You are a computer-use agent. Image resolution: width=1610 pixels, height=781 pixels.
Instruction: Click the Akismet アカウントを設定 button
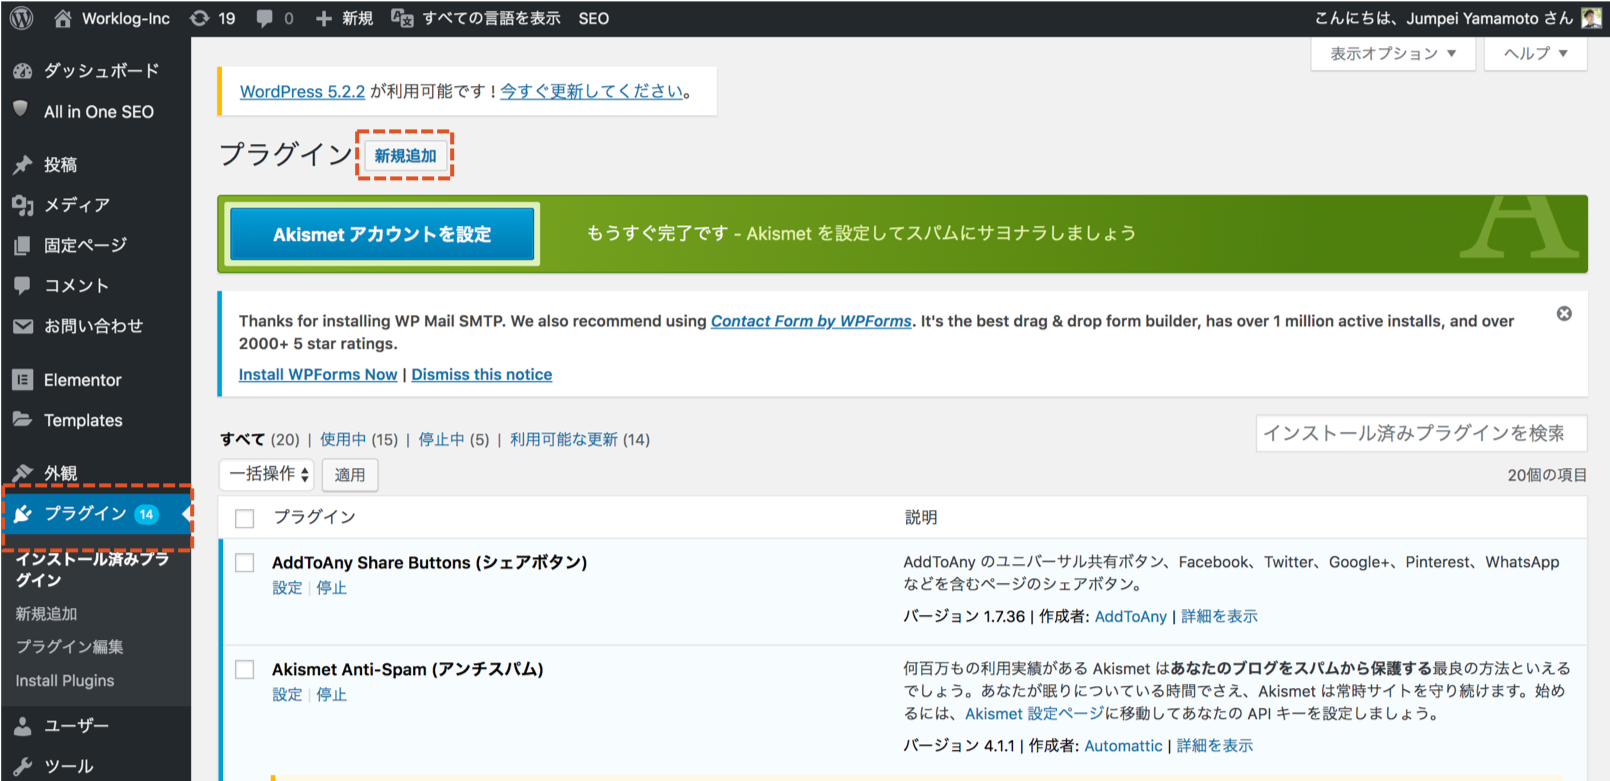tap(382, 234)
